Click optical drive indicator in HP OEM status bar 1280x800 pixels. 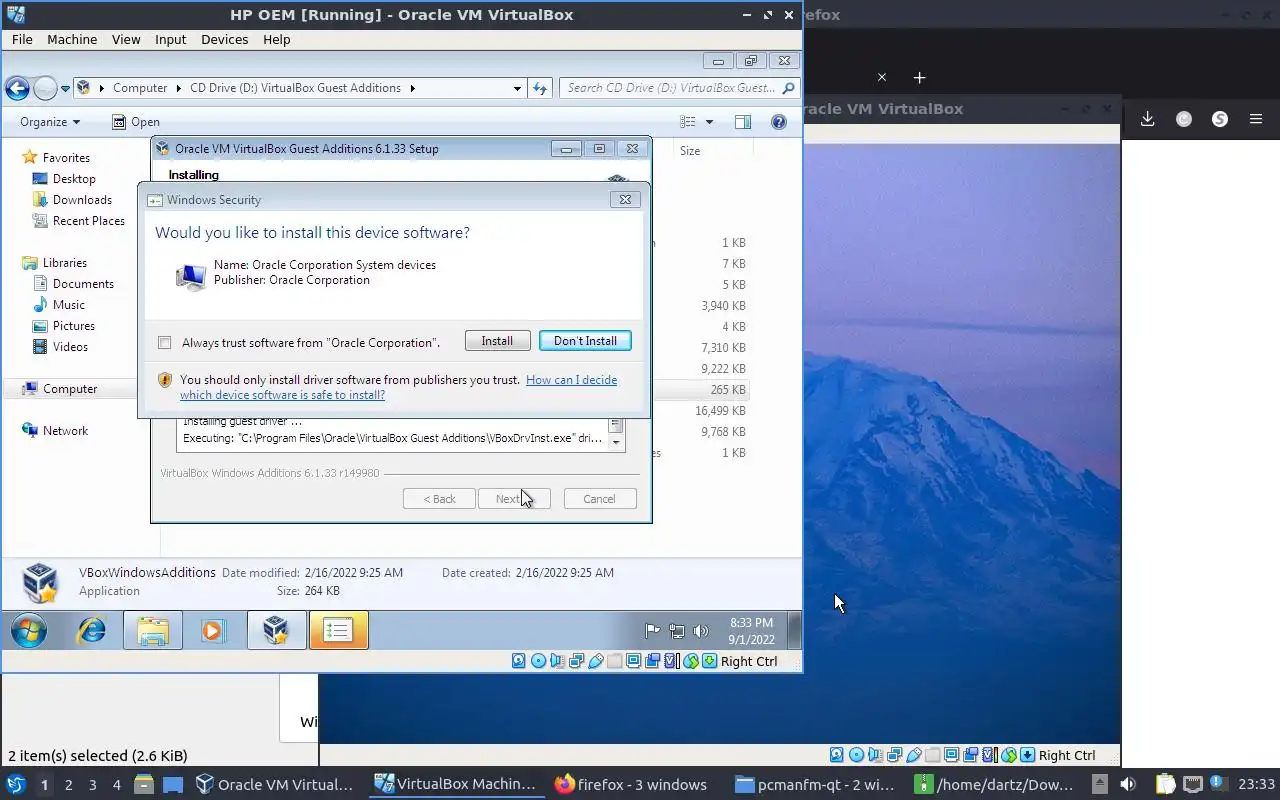(x=539, y=661)
